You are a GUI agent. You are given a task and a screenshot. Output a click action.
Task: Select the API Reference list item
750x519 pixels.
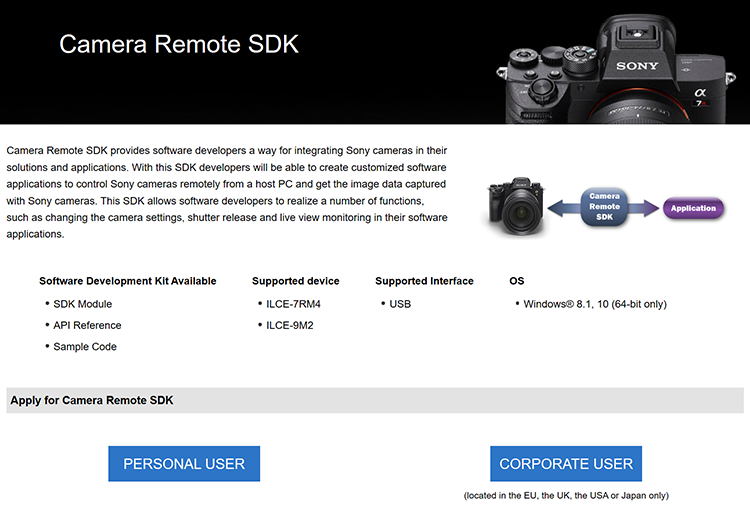87,325
